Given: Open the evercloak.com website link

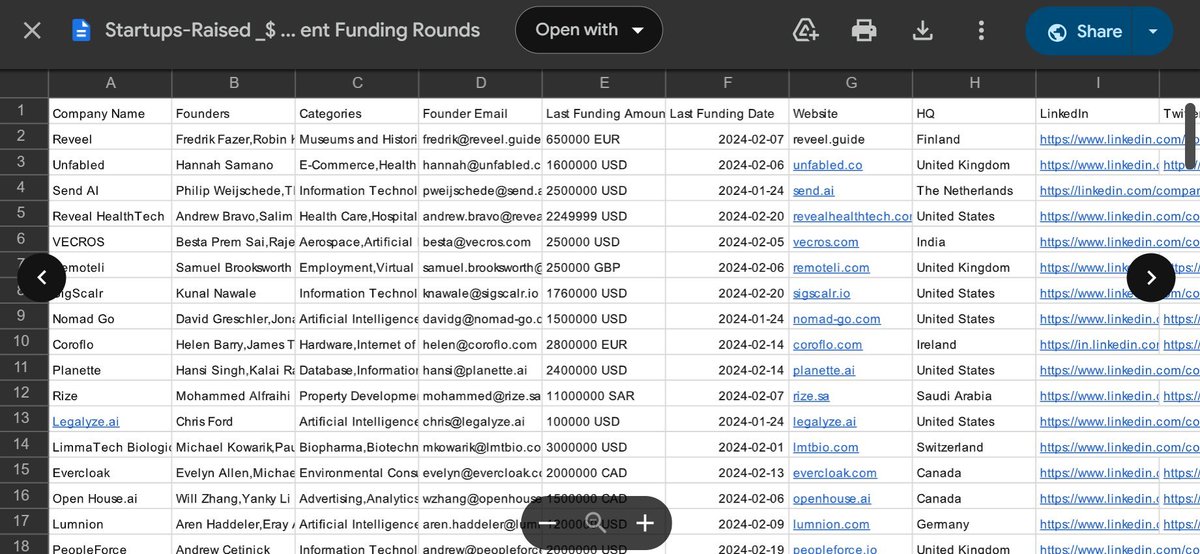Looking at the screenshot, I should coord(835,473).
